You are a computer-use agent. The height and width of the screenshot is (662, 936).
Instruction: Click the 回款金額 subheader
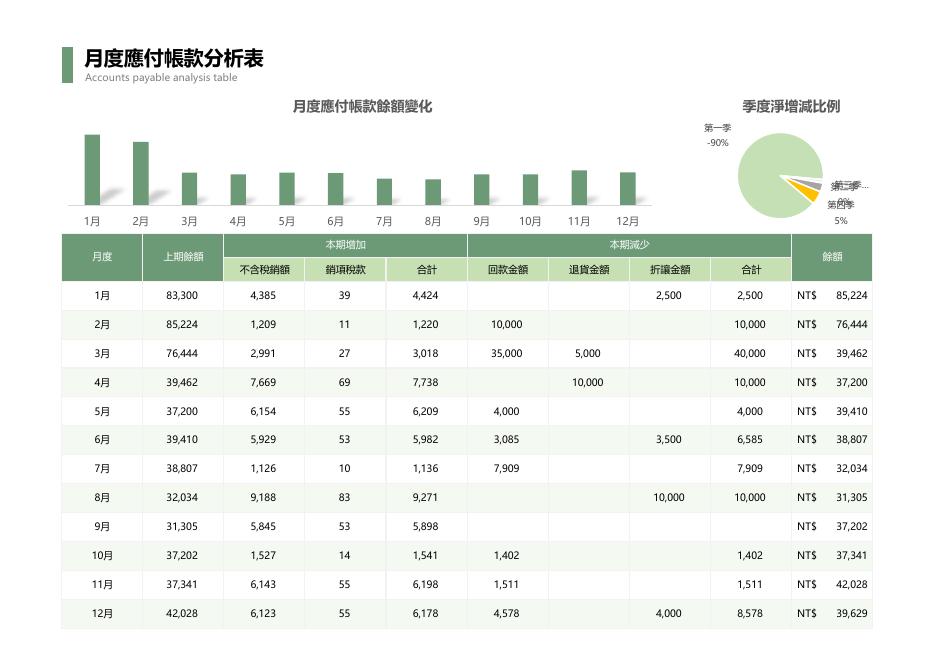[x=508, y=270]
